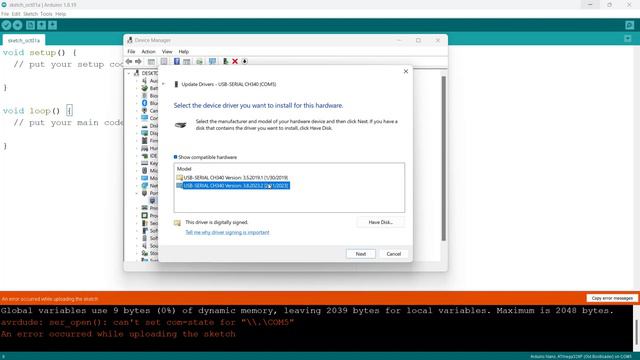Click the action pane toolbar icon next to Help
The image size is (640, 360).
tap(187, 61)
